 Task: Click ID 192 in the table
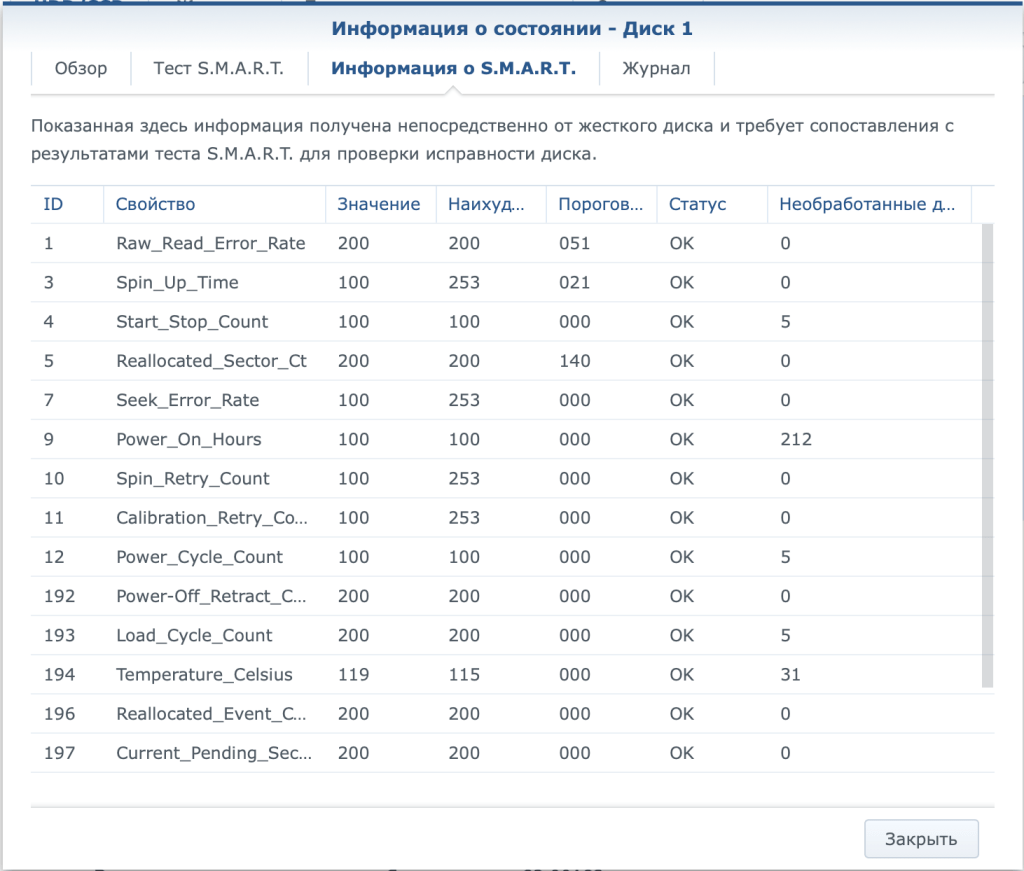[x=59, y=596]
